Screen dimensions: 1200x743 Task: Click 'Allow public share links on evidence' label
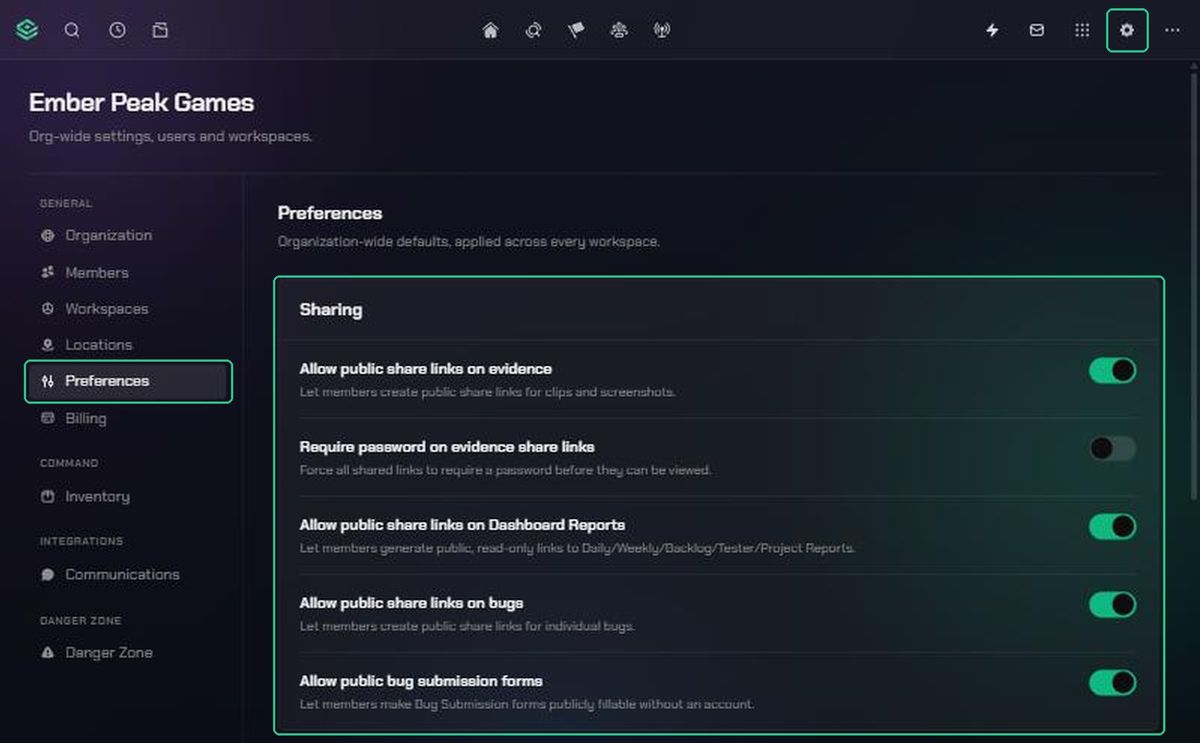[426, 369]
